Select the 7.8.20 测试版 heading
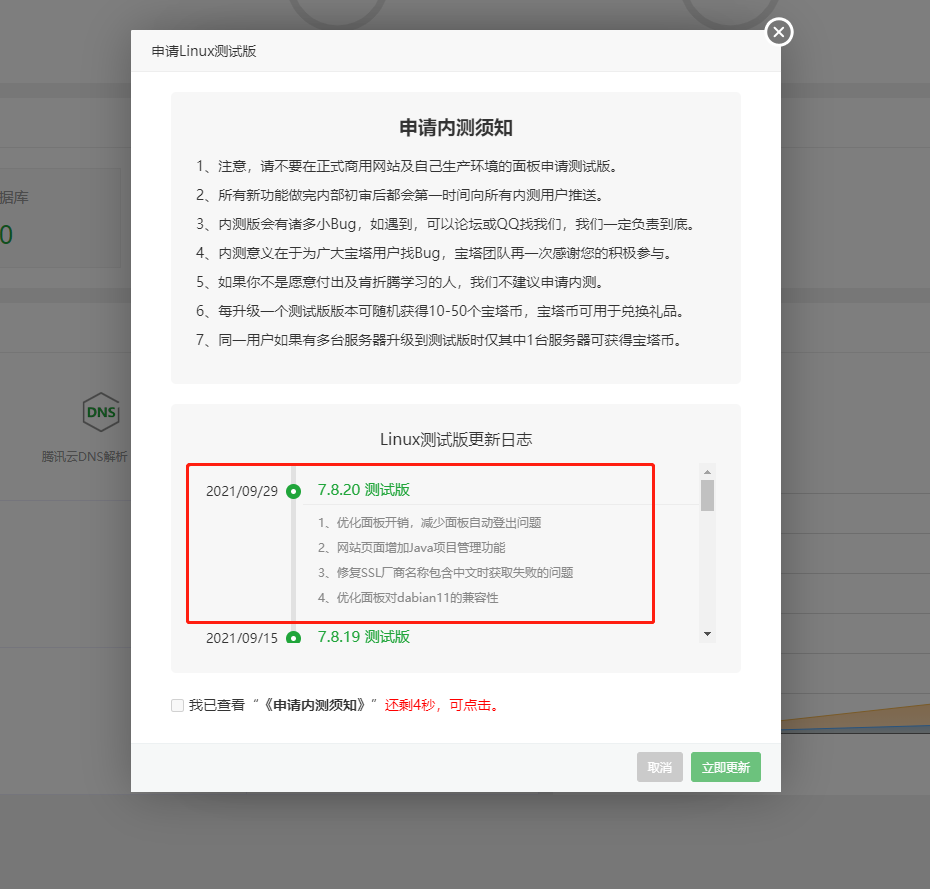 364,490
